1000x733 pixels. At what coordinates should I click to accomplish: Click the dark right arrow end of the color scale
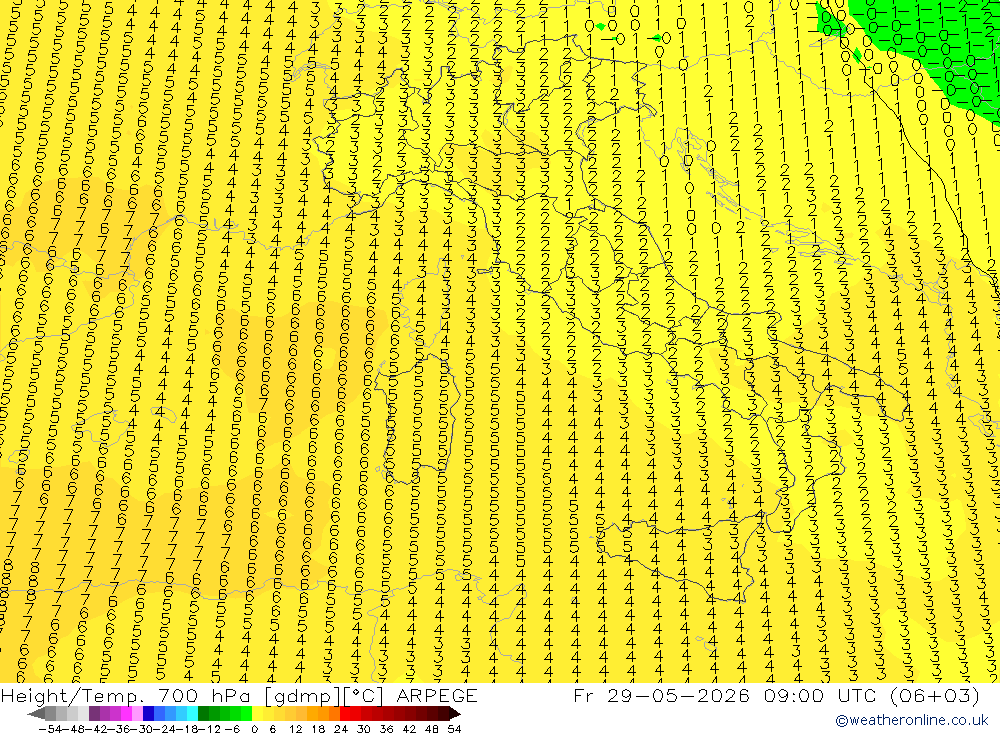[x=455, y=714]
